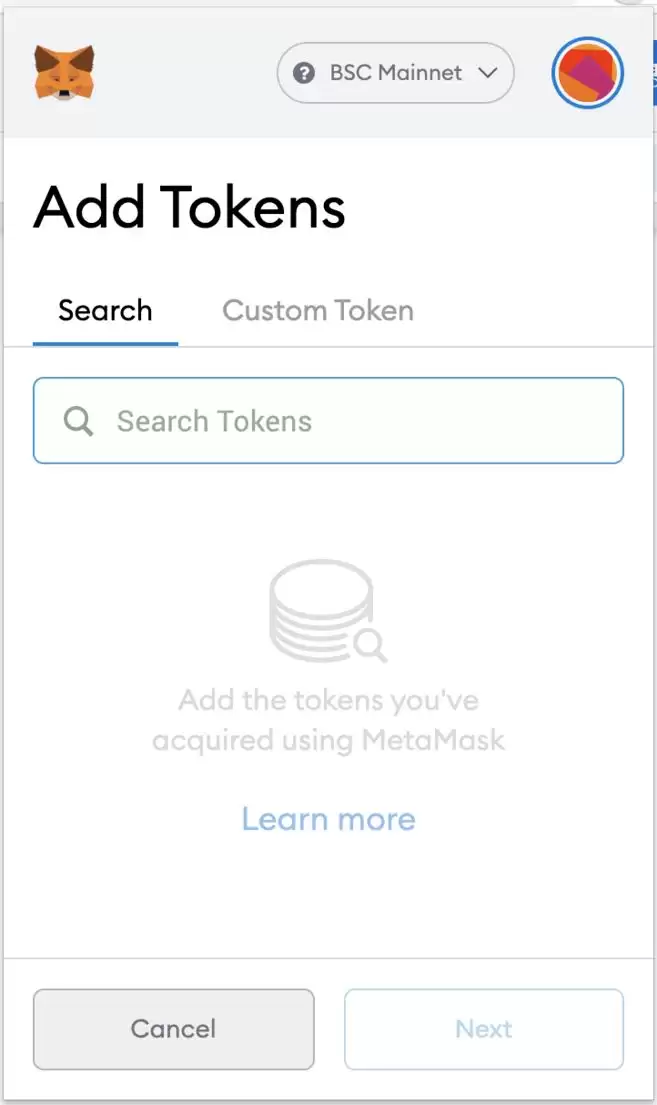Screen dimensions: 657x1105
Task: Focus the Search Tokens input field
Action: click(360, 421)
